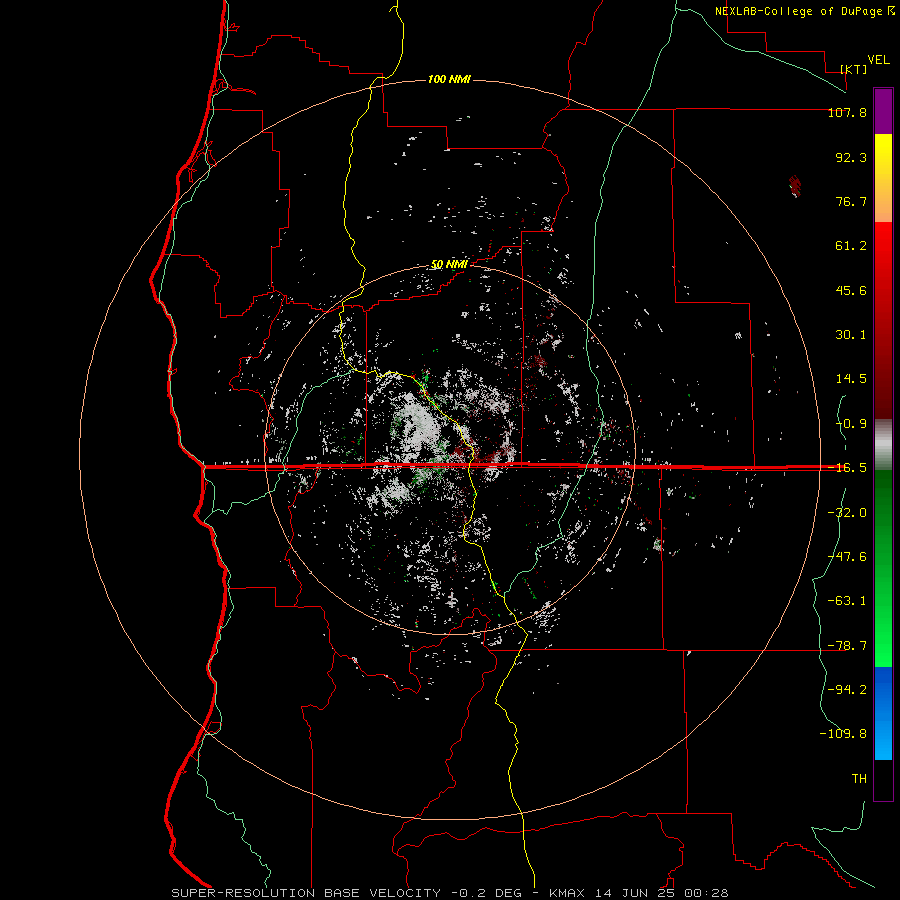Viewport: 900px width, 900px height.
Task: Click the 61.2 value on velocity scale
Action: 851,246
